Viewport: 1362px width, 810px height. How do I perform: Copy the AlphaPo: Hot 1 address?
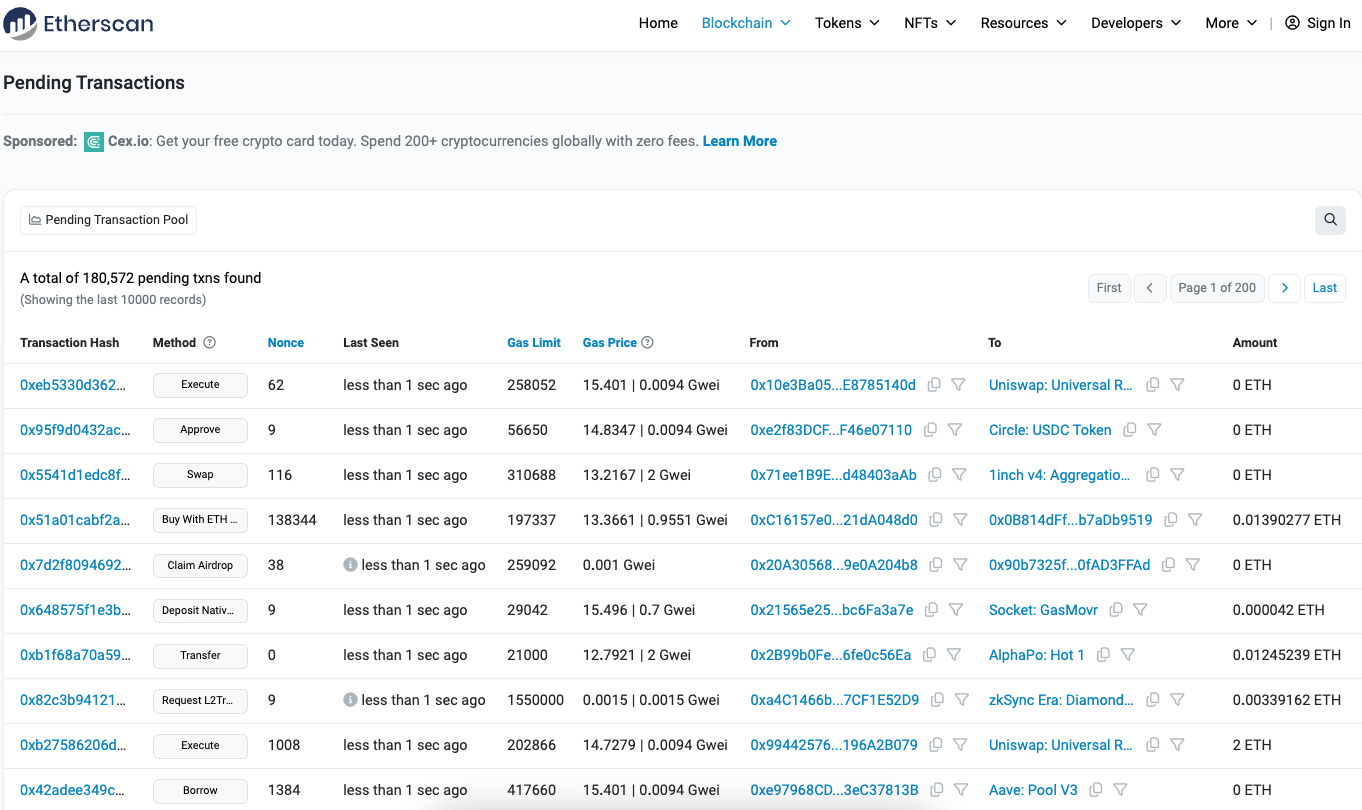click(x=1104, y=655)
